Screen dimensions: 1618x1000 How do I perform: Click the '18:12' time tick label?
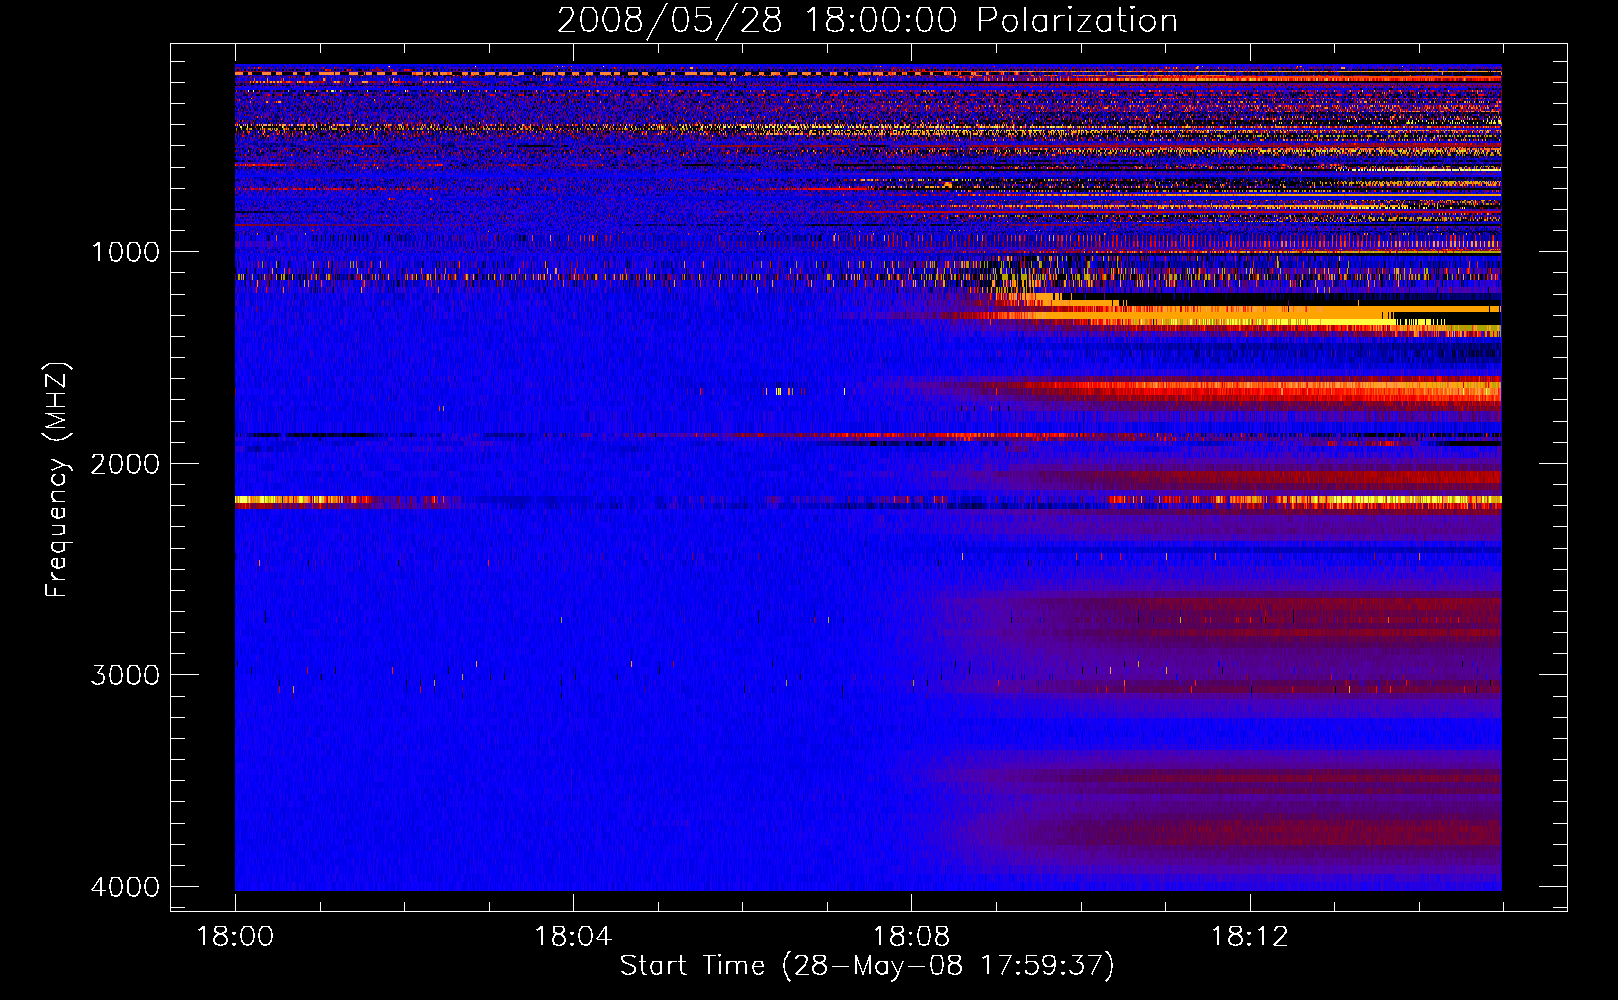[1249, 937]
